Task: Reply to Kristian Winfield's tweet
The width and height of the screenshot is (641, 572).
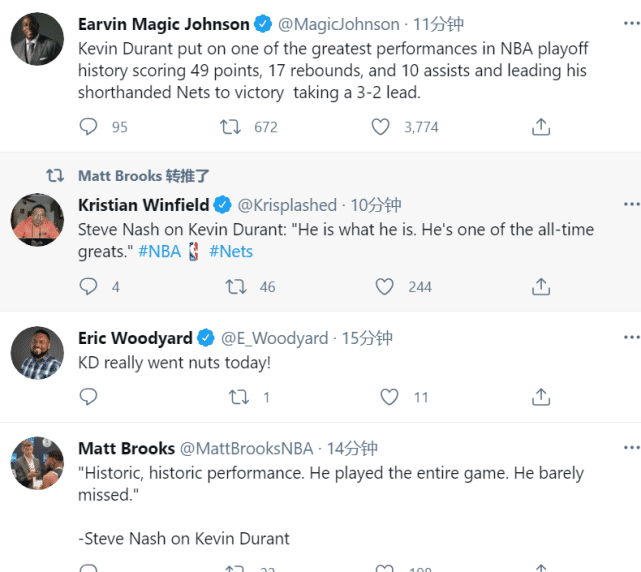Action: tap(89, 287)
